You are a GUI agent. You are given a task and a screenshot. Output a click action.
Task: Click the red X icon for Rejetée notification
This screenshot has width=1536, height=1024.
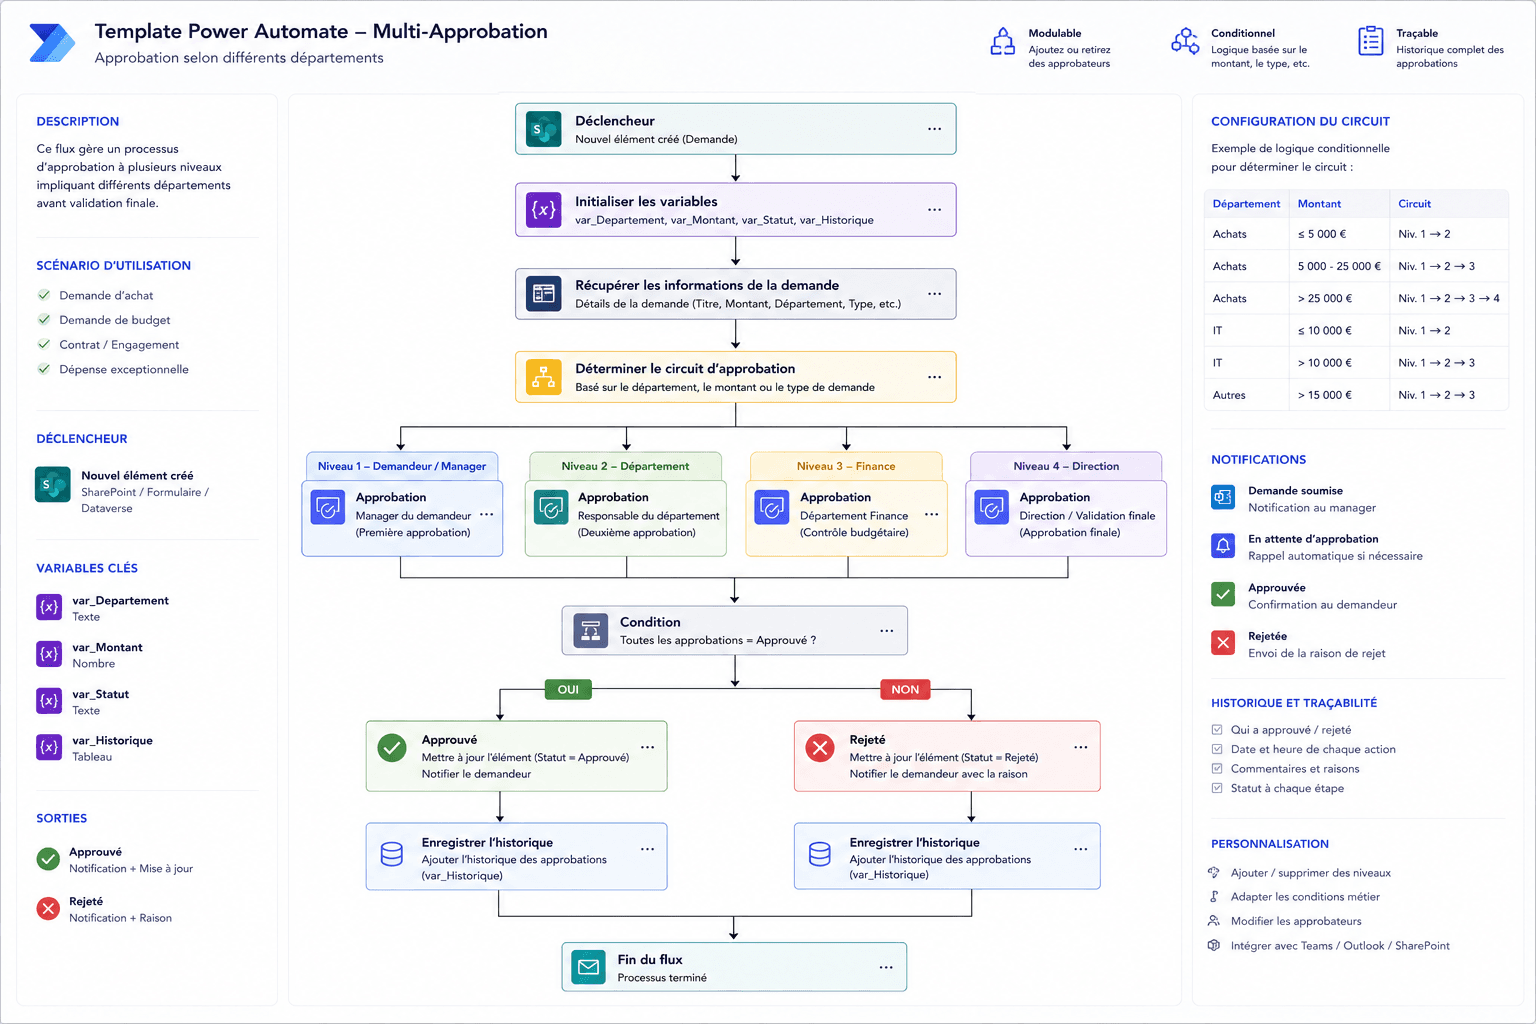point(1223,642)
